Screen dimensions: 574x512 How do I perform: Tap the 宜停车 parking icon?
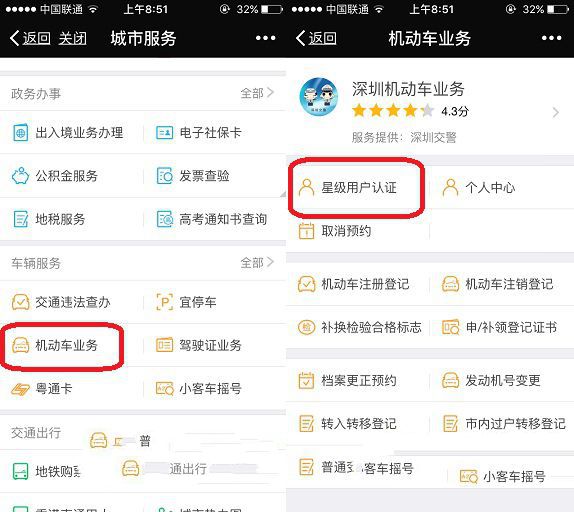point(164,302)
